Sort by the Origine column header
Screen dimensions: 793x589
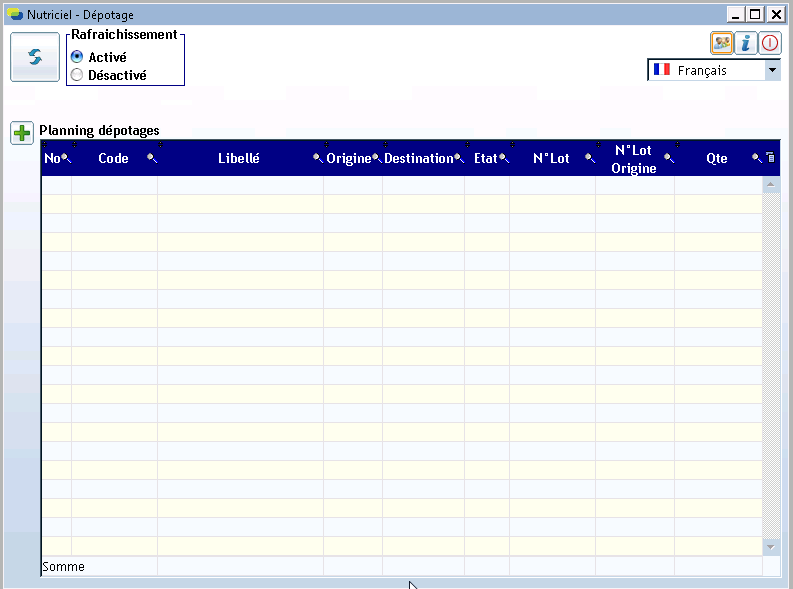pyautogui.click(x=349, y=159)
